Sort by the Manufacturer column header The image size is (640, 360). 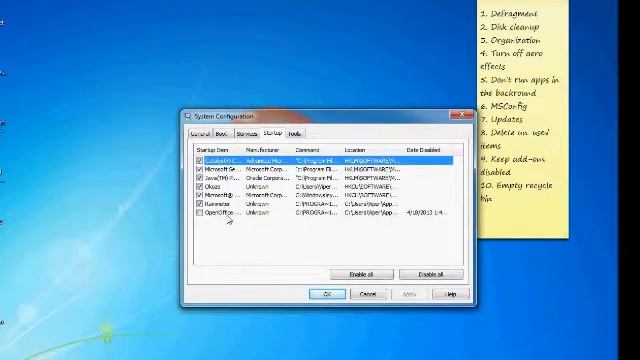[x=262, y=150]
